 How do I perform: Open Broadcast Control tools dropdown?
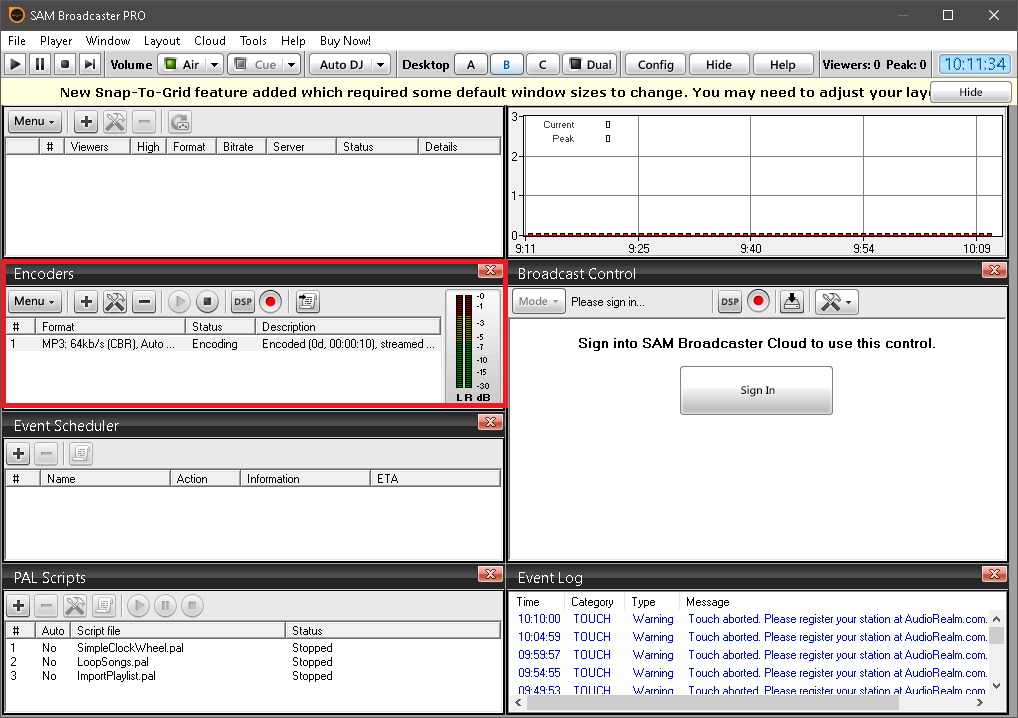pyautogui.click(x=837, y=302)
